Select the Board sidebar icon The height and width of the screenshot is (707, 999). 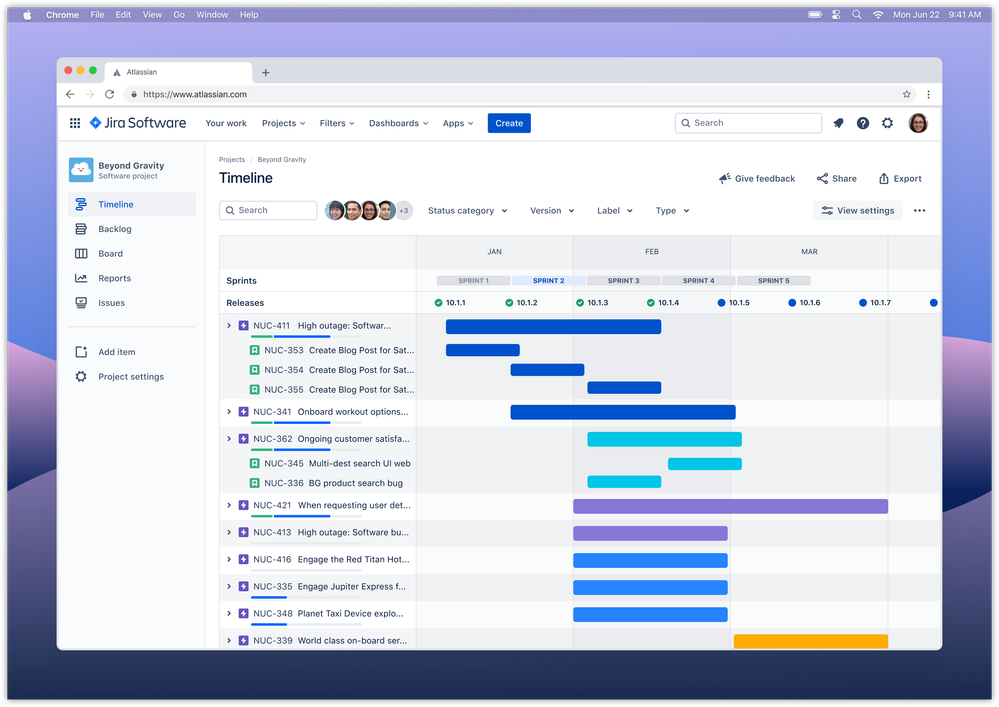click(x=81, y=254)
